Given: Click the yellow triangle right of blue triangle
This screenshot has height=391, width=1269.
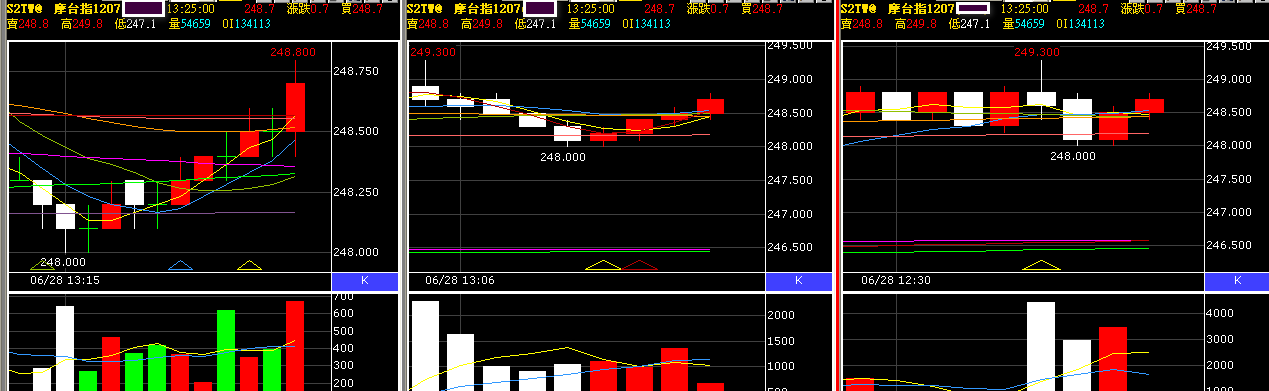Looking at the screenshot, I should coord(249,265).
